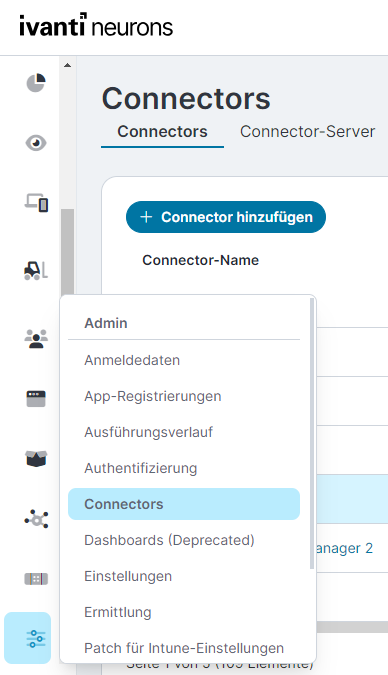Click the ivanti neurons logo
This screenshot has height=675, width=388.
pyautogui.click(x=96, y=25)
